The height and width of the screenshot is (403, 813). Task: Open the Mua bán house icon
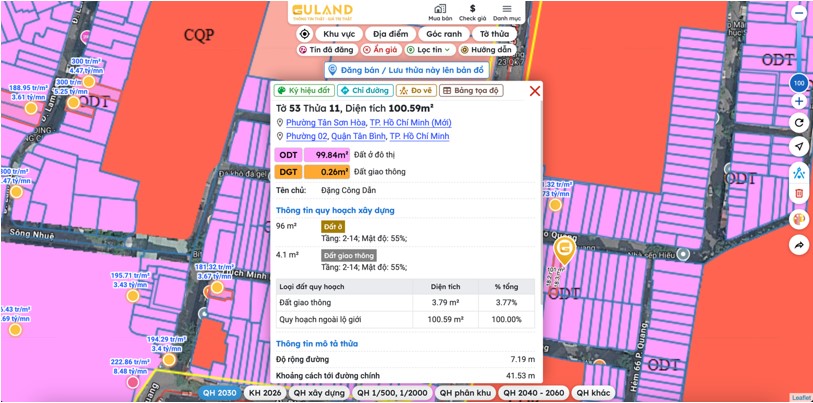pyautogui.click(x=440, y=12)
